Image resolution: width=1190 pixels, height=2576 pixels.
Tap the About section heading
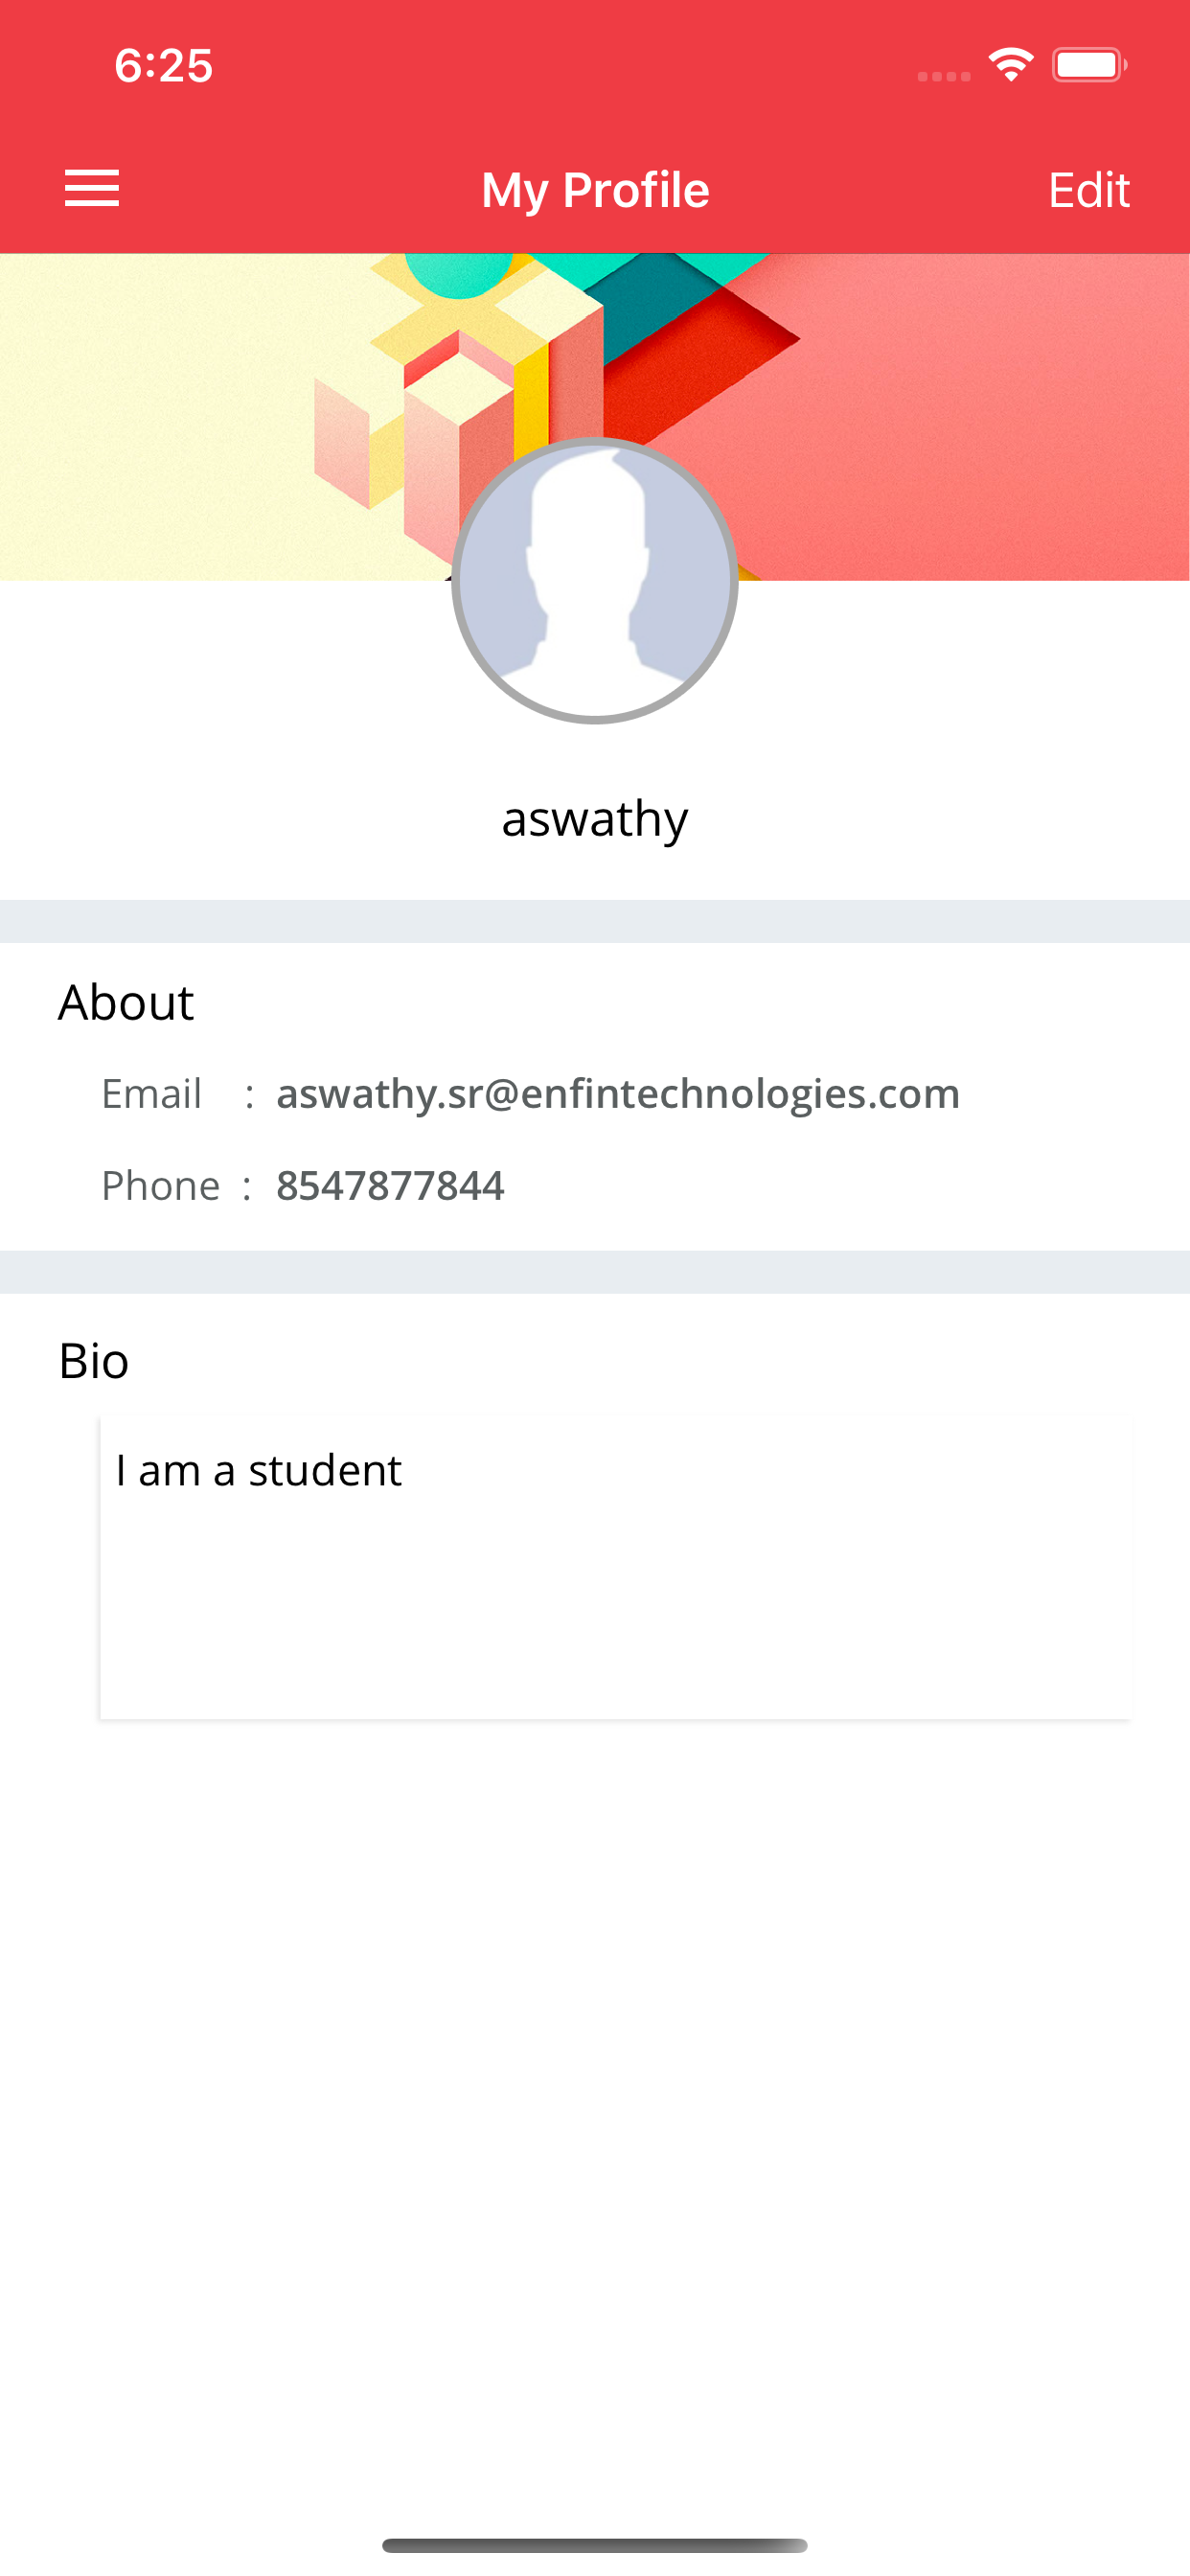(x=126, y=1002)
